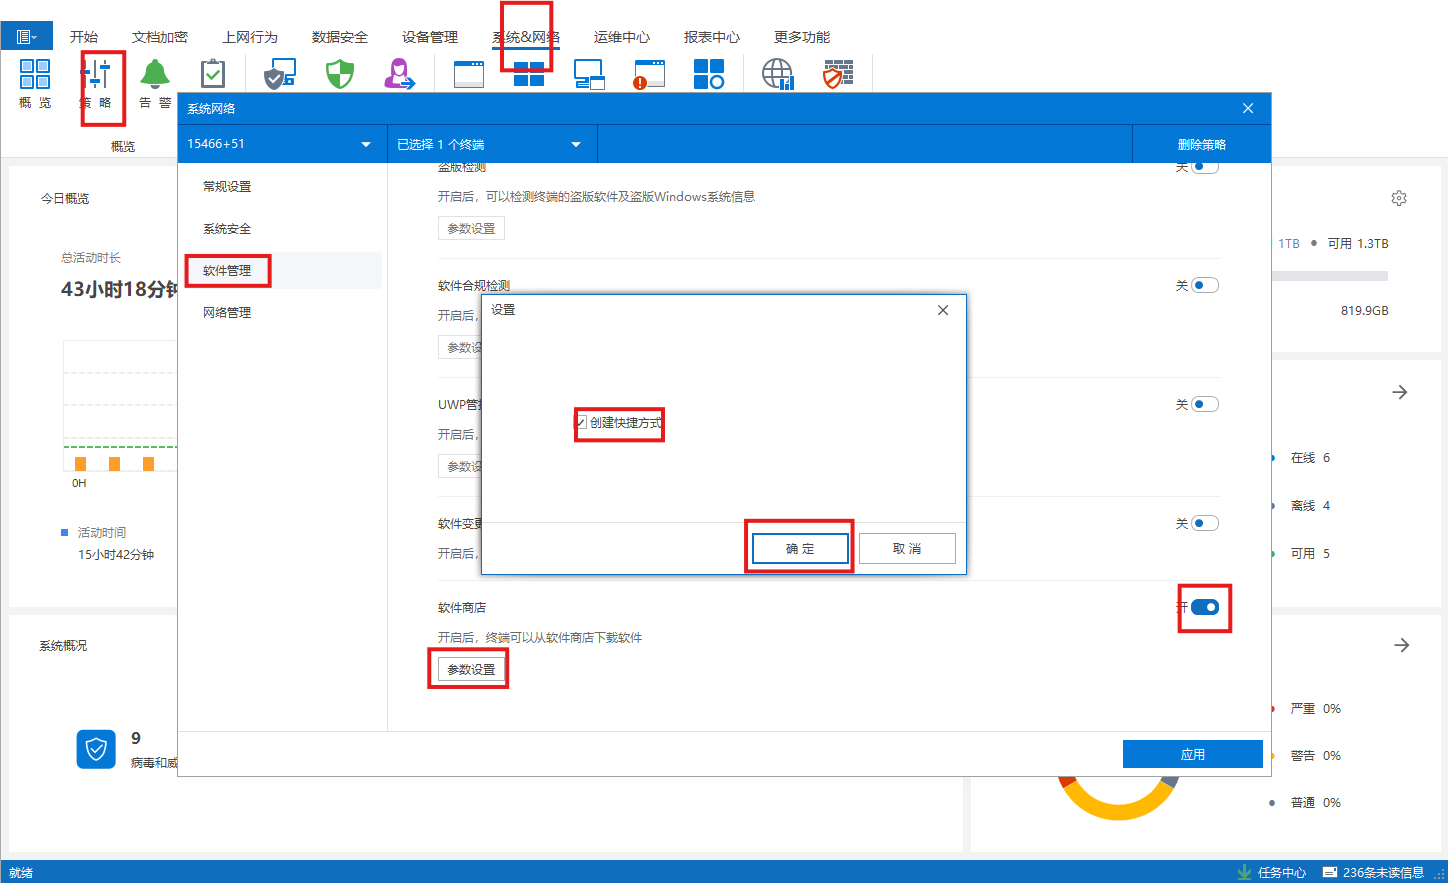The width and height of the screenshot is (1448, 883).
Task: Click the 概览 overview grid icon
Action: [x=35, y=75]
